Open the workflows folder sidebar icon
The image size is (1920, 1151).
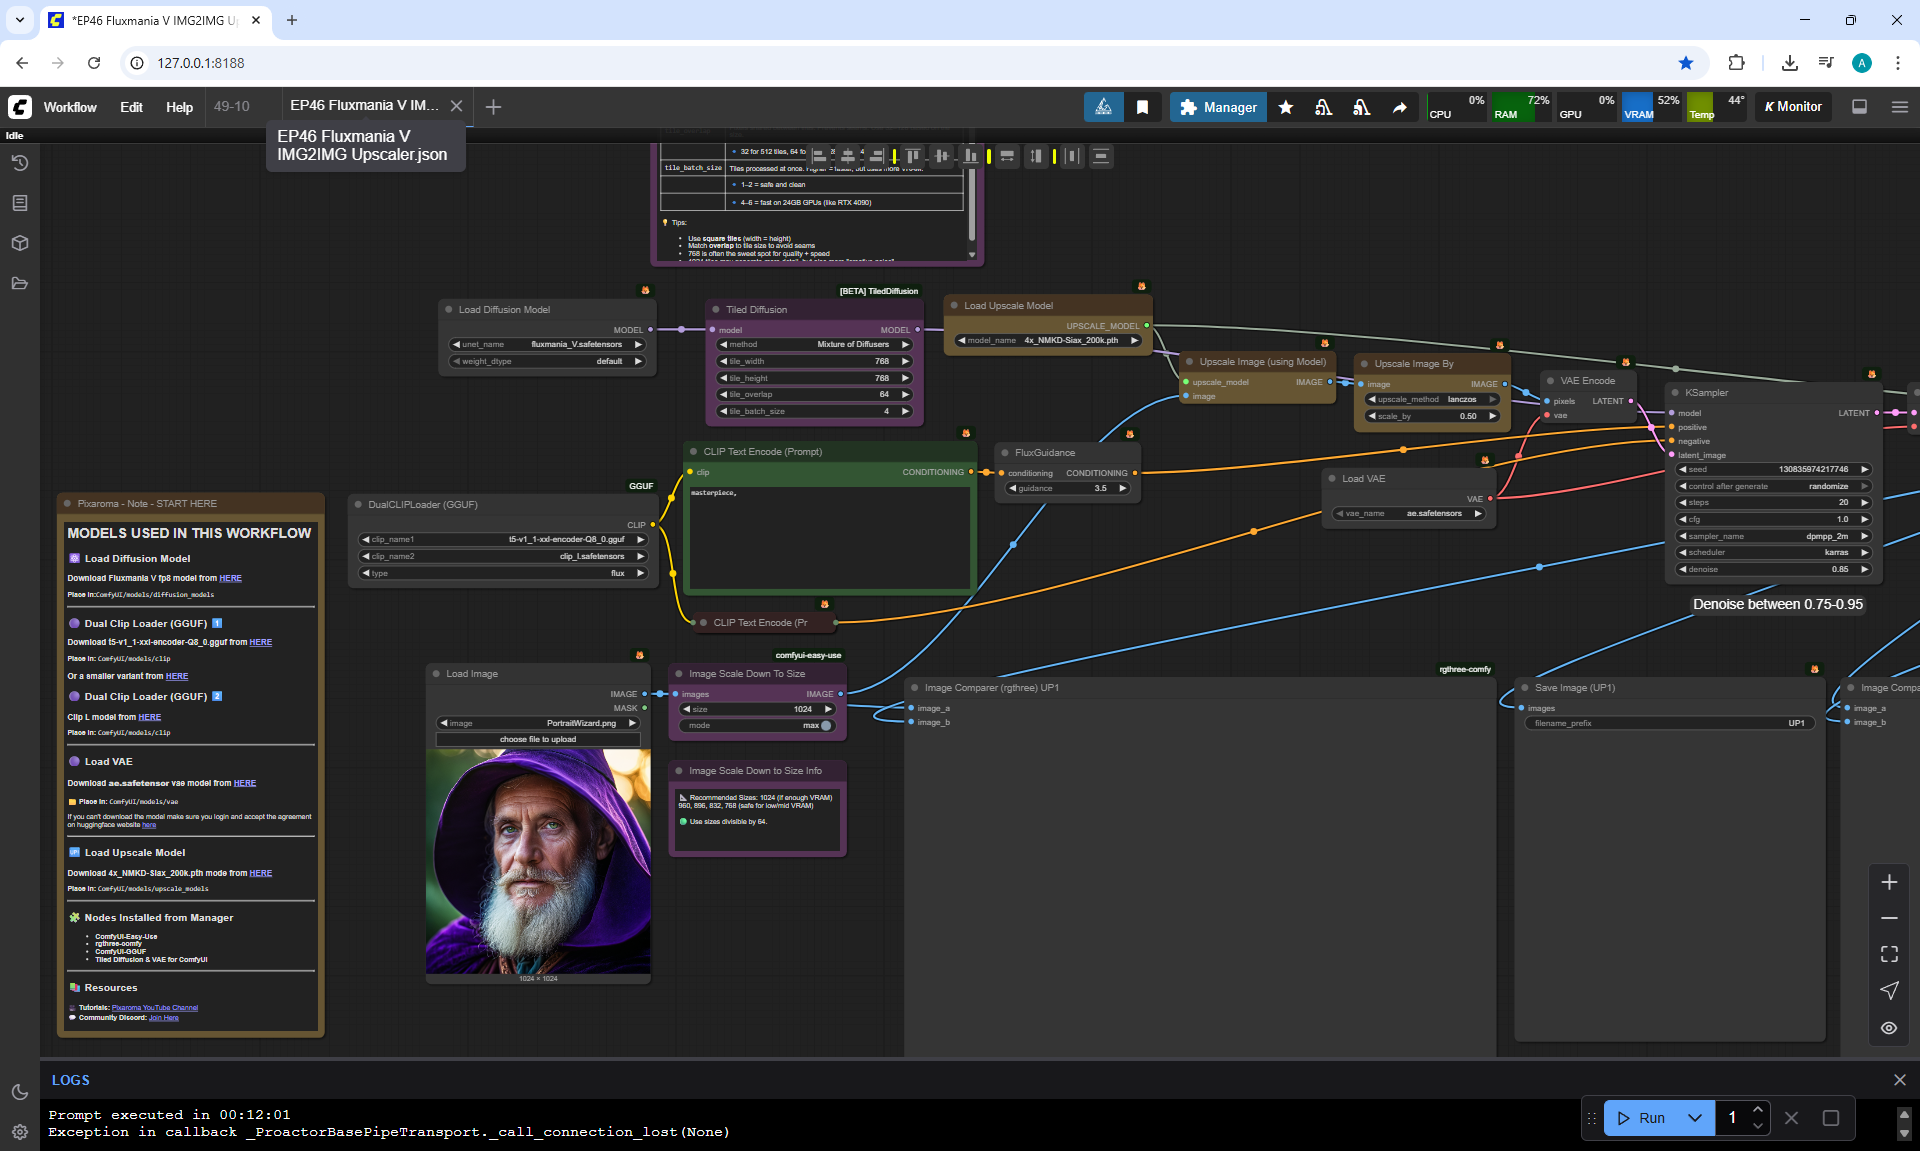coord(19,283)
